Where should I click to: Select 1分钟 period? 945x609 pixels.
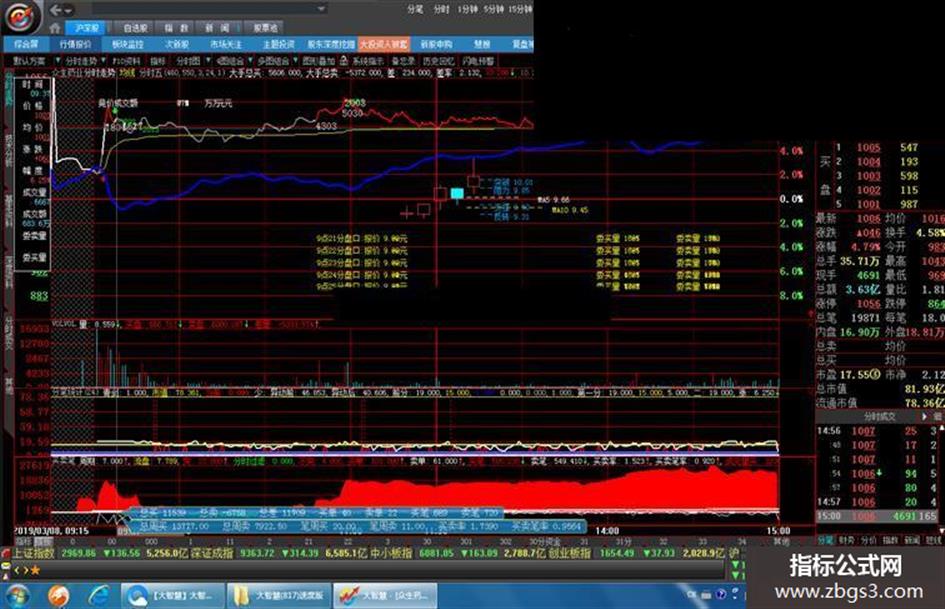tap(467, 9)
